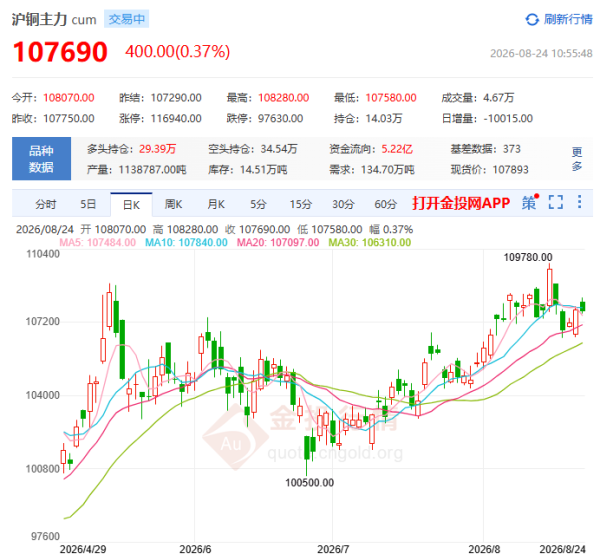Click the 多头持仓 value 29.39万

click(158, 149)
